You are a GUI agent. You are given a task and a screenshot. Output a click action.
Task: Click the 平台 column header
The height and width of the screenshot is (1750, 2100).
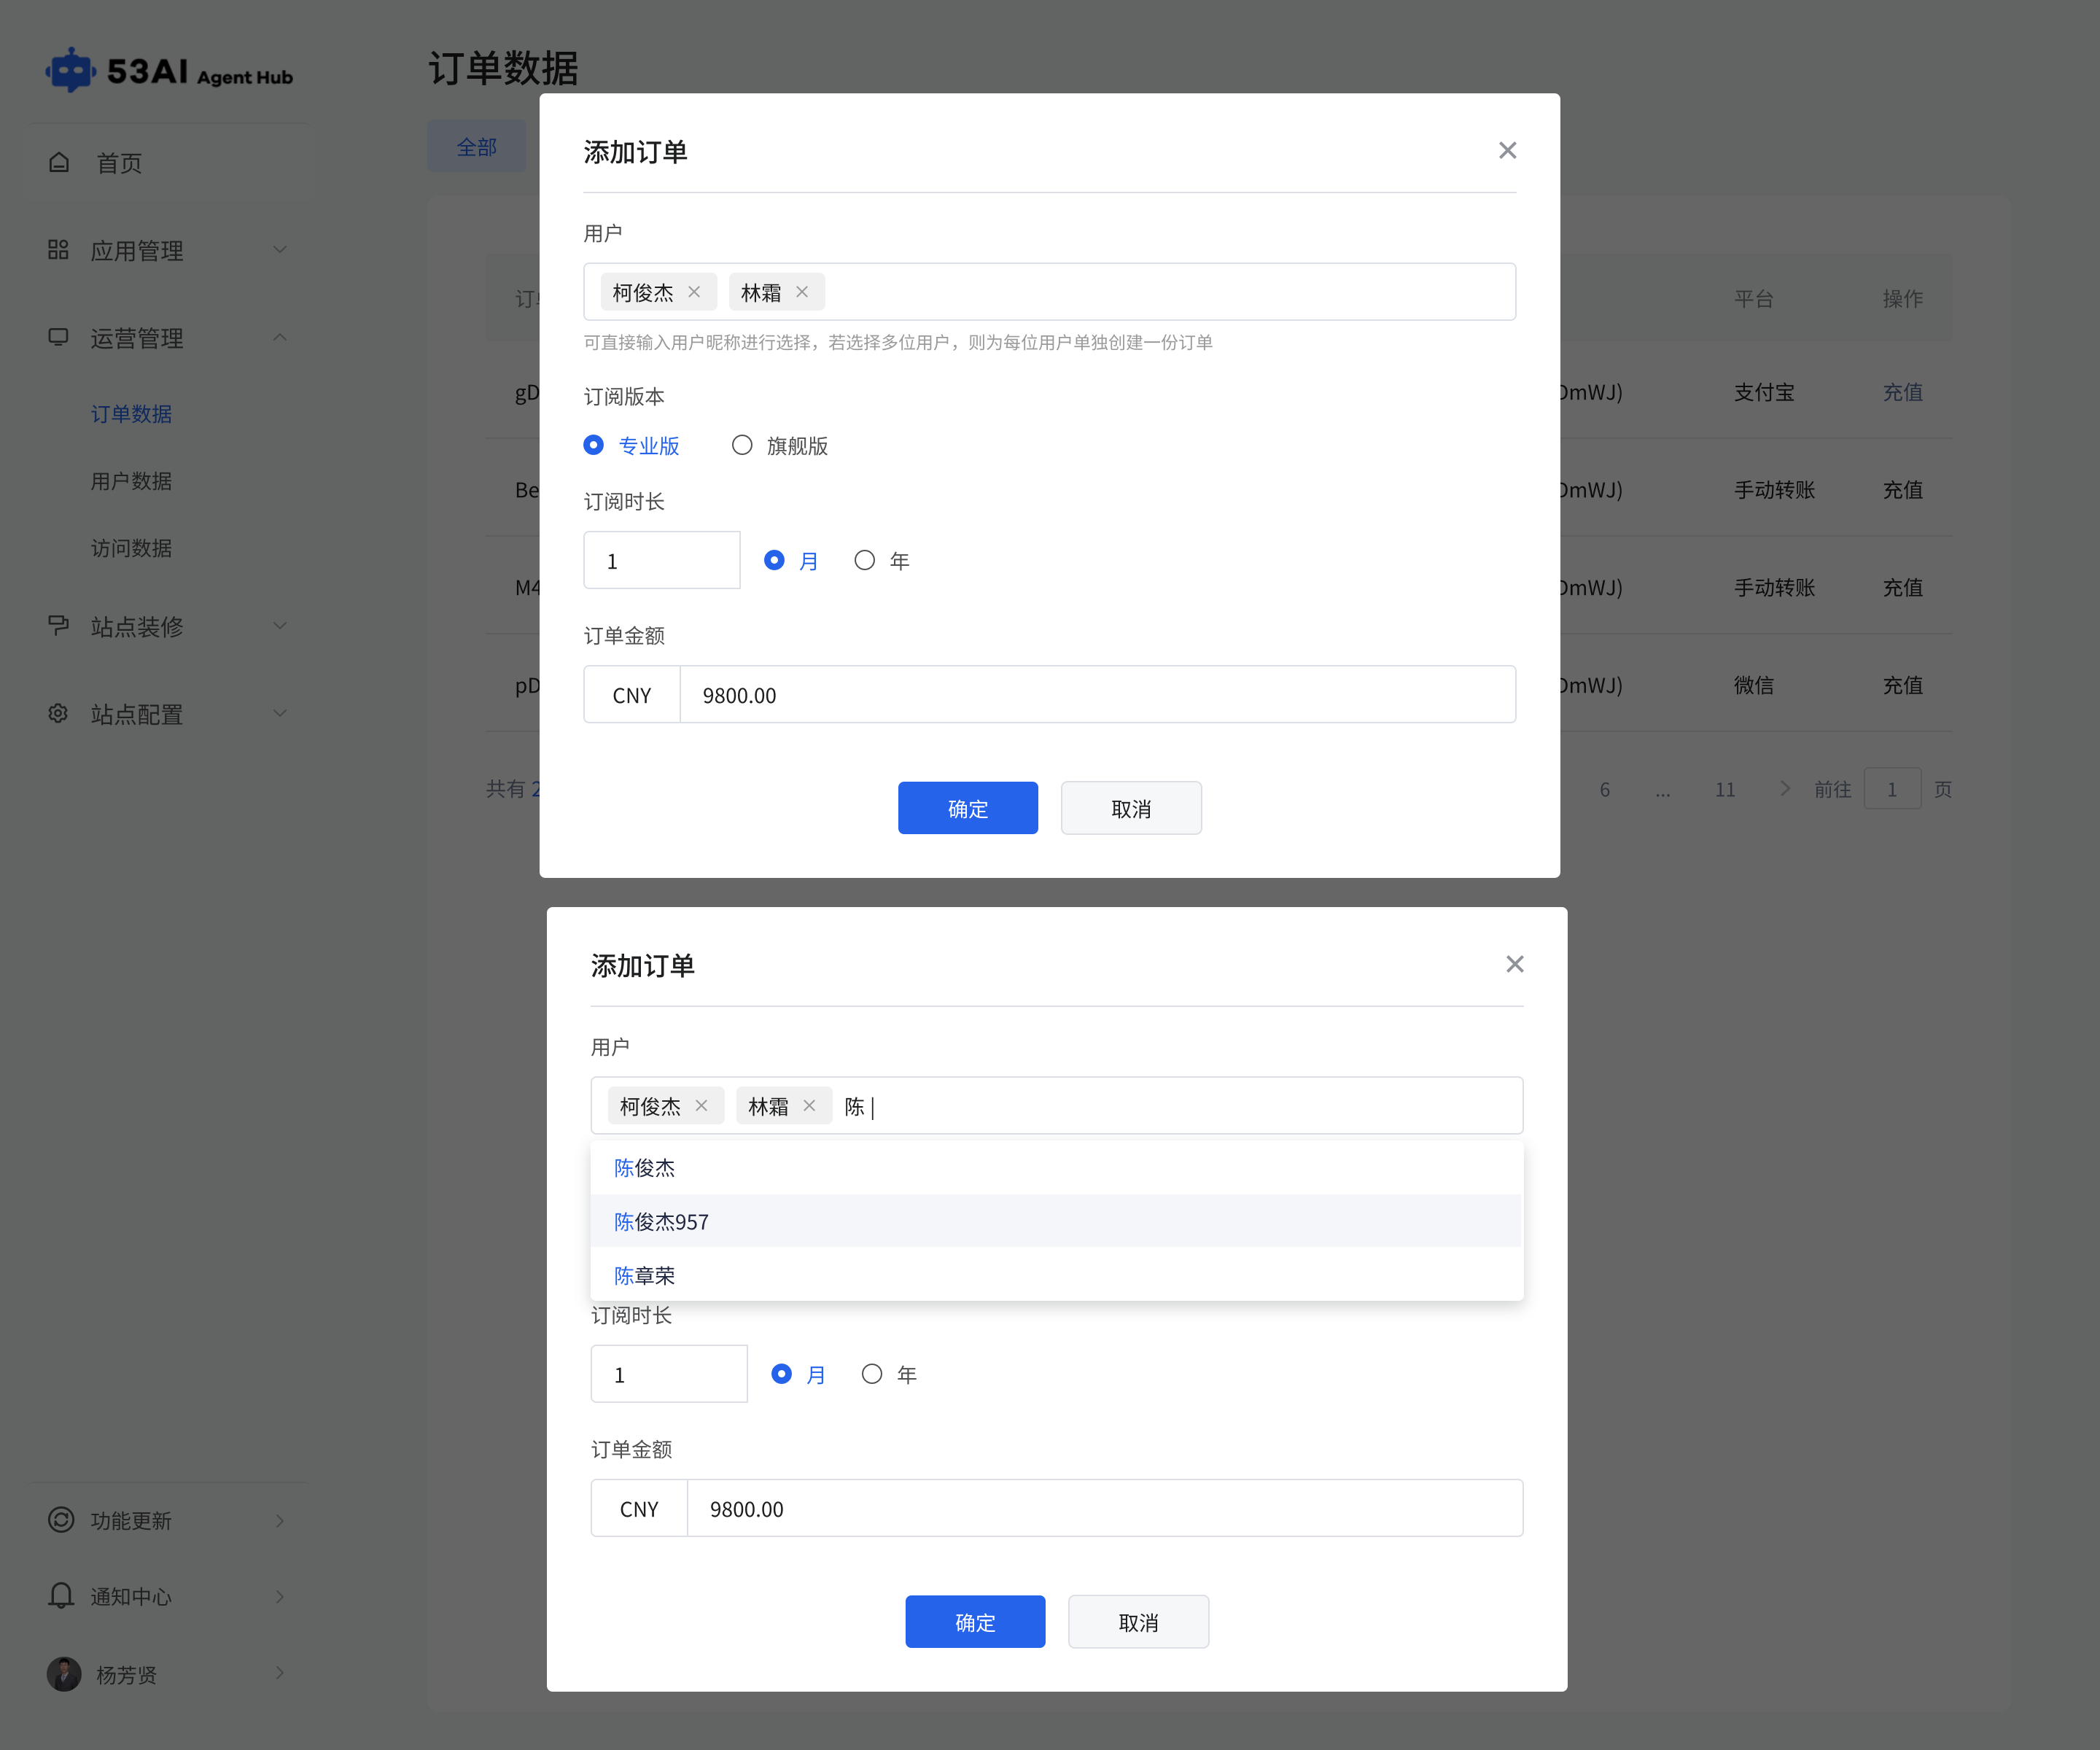[1753, 299]
